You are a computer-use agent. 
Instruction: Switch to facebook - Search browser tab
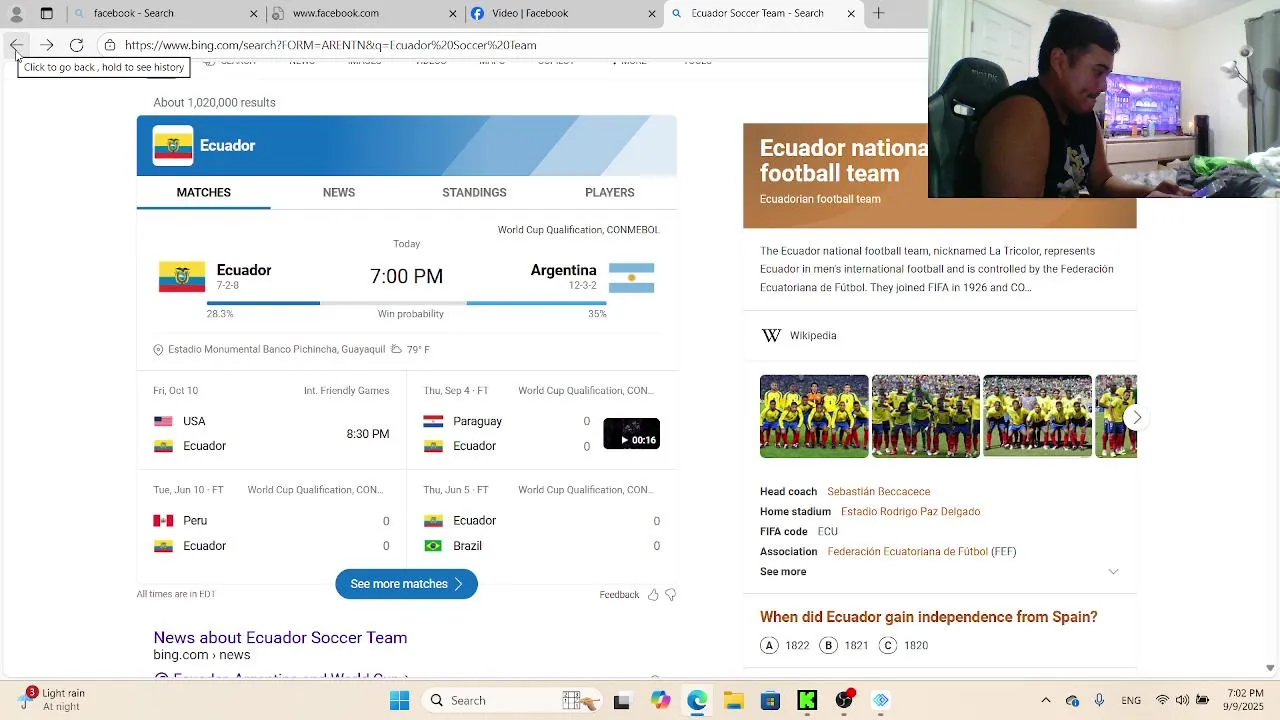coord(165,13)
